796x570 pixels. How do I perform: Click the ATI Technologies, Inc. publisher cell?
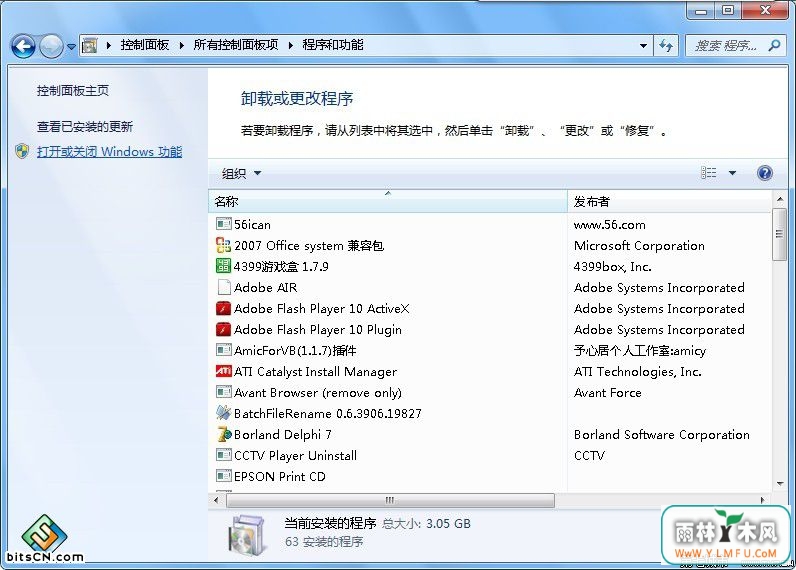[638, 372]
